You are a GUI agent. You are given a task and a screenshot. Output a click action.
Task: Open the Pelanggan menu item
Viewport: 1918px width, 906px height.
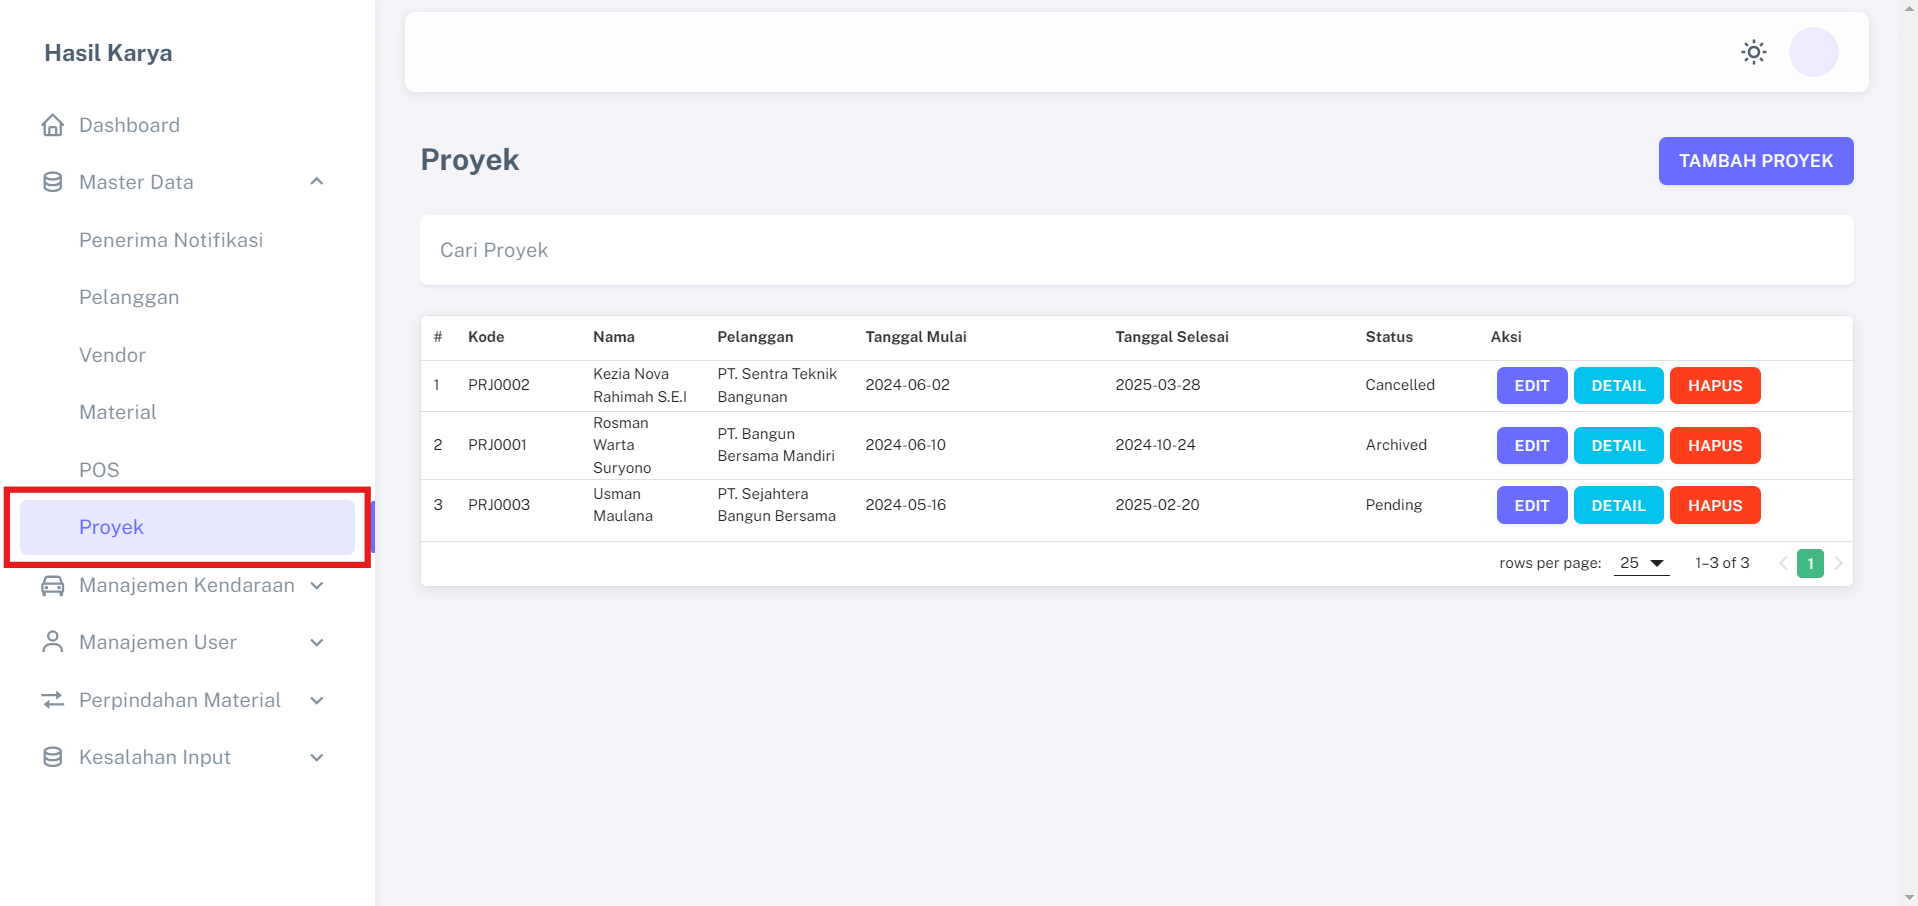click(x=129, y=297)
